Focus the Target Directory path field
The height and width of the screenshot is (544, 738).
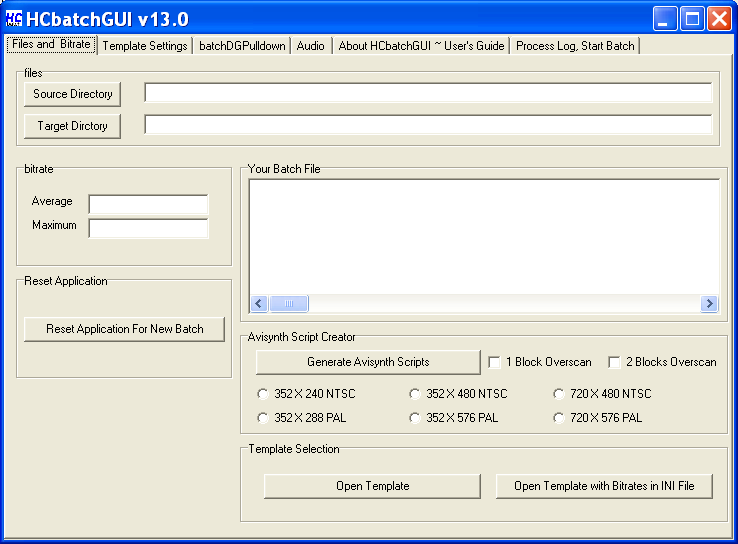point(428,125)
